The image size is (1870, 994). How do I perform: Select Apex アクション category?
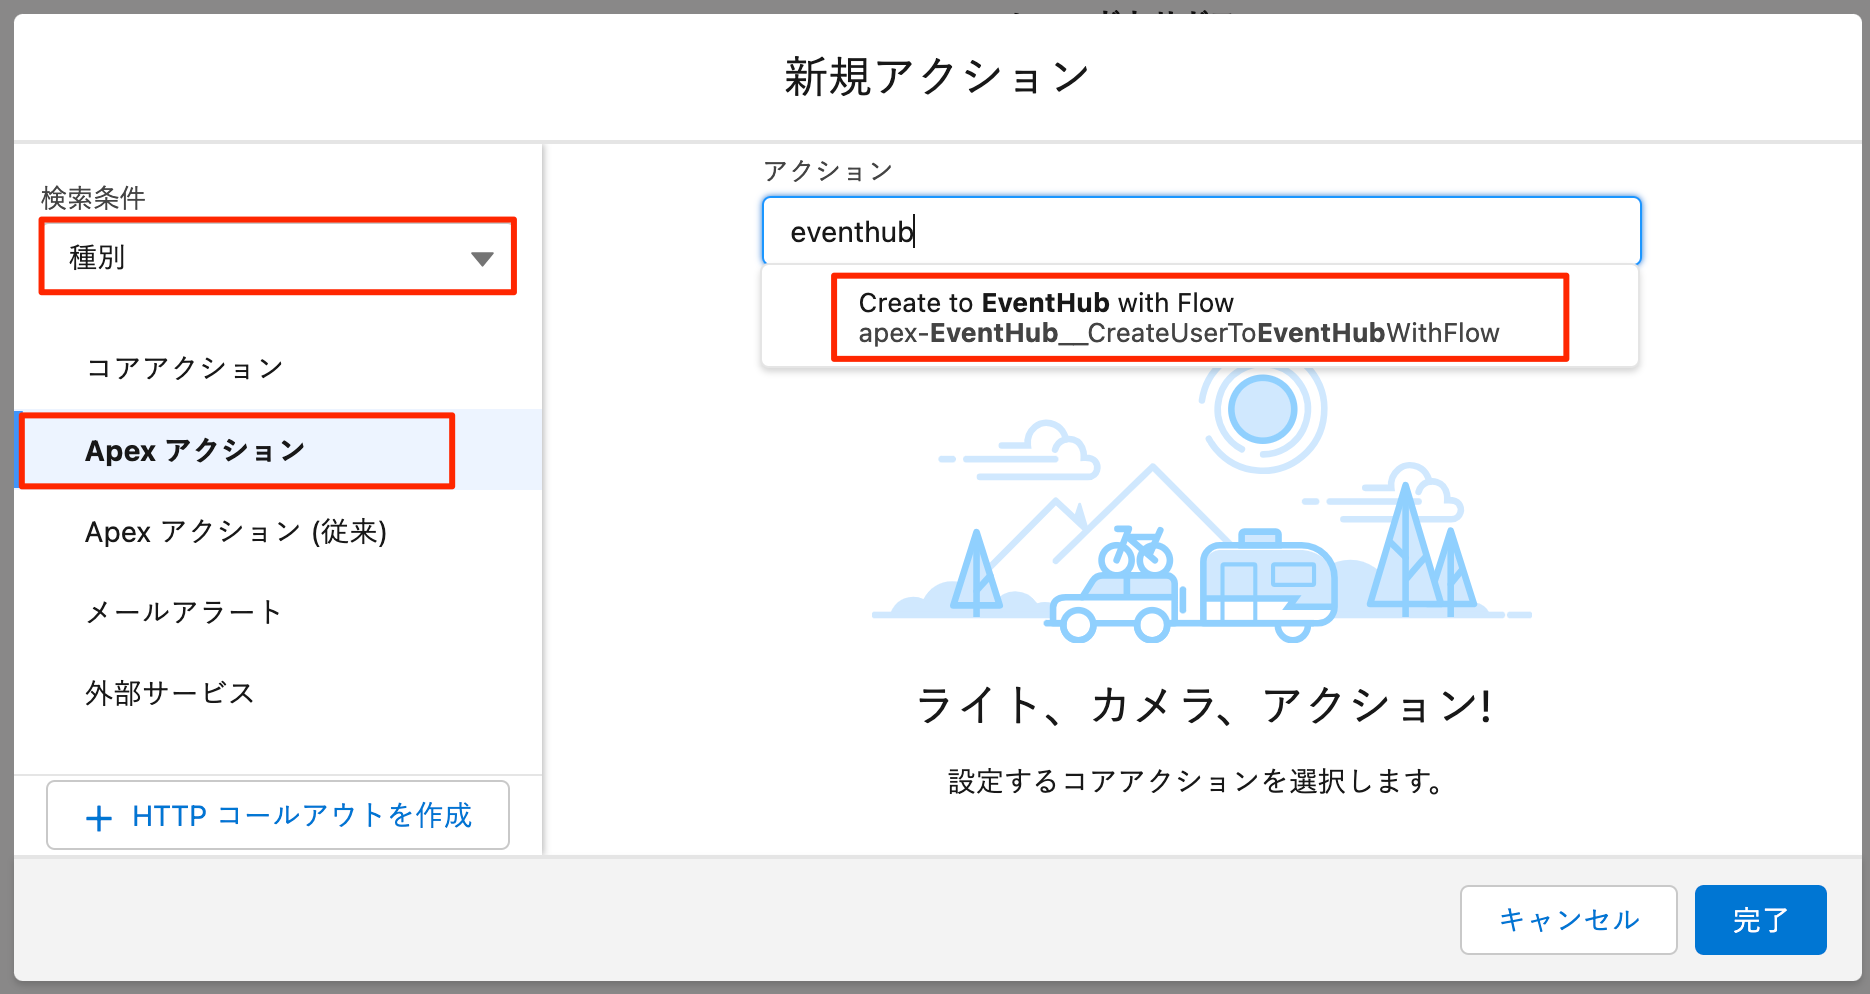click(x=280, y=450)
